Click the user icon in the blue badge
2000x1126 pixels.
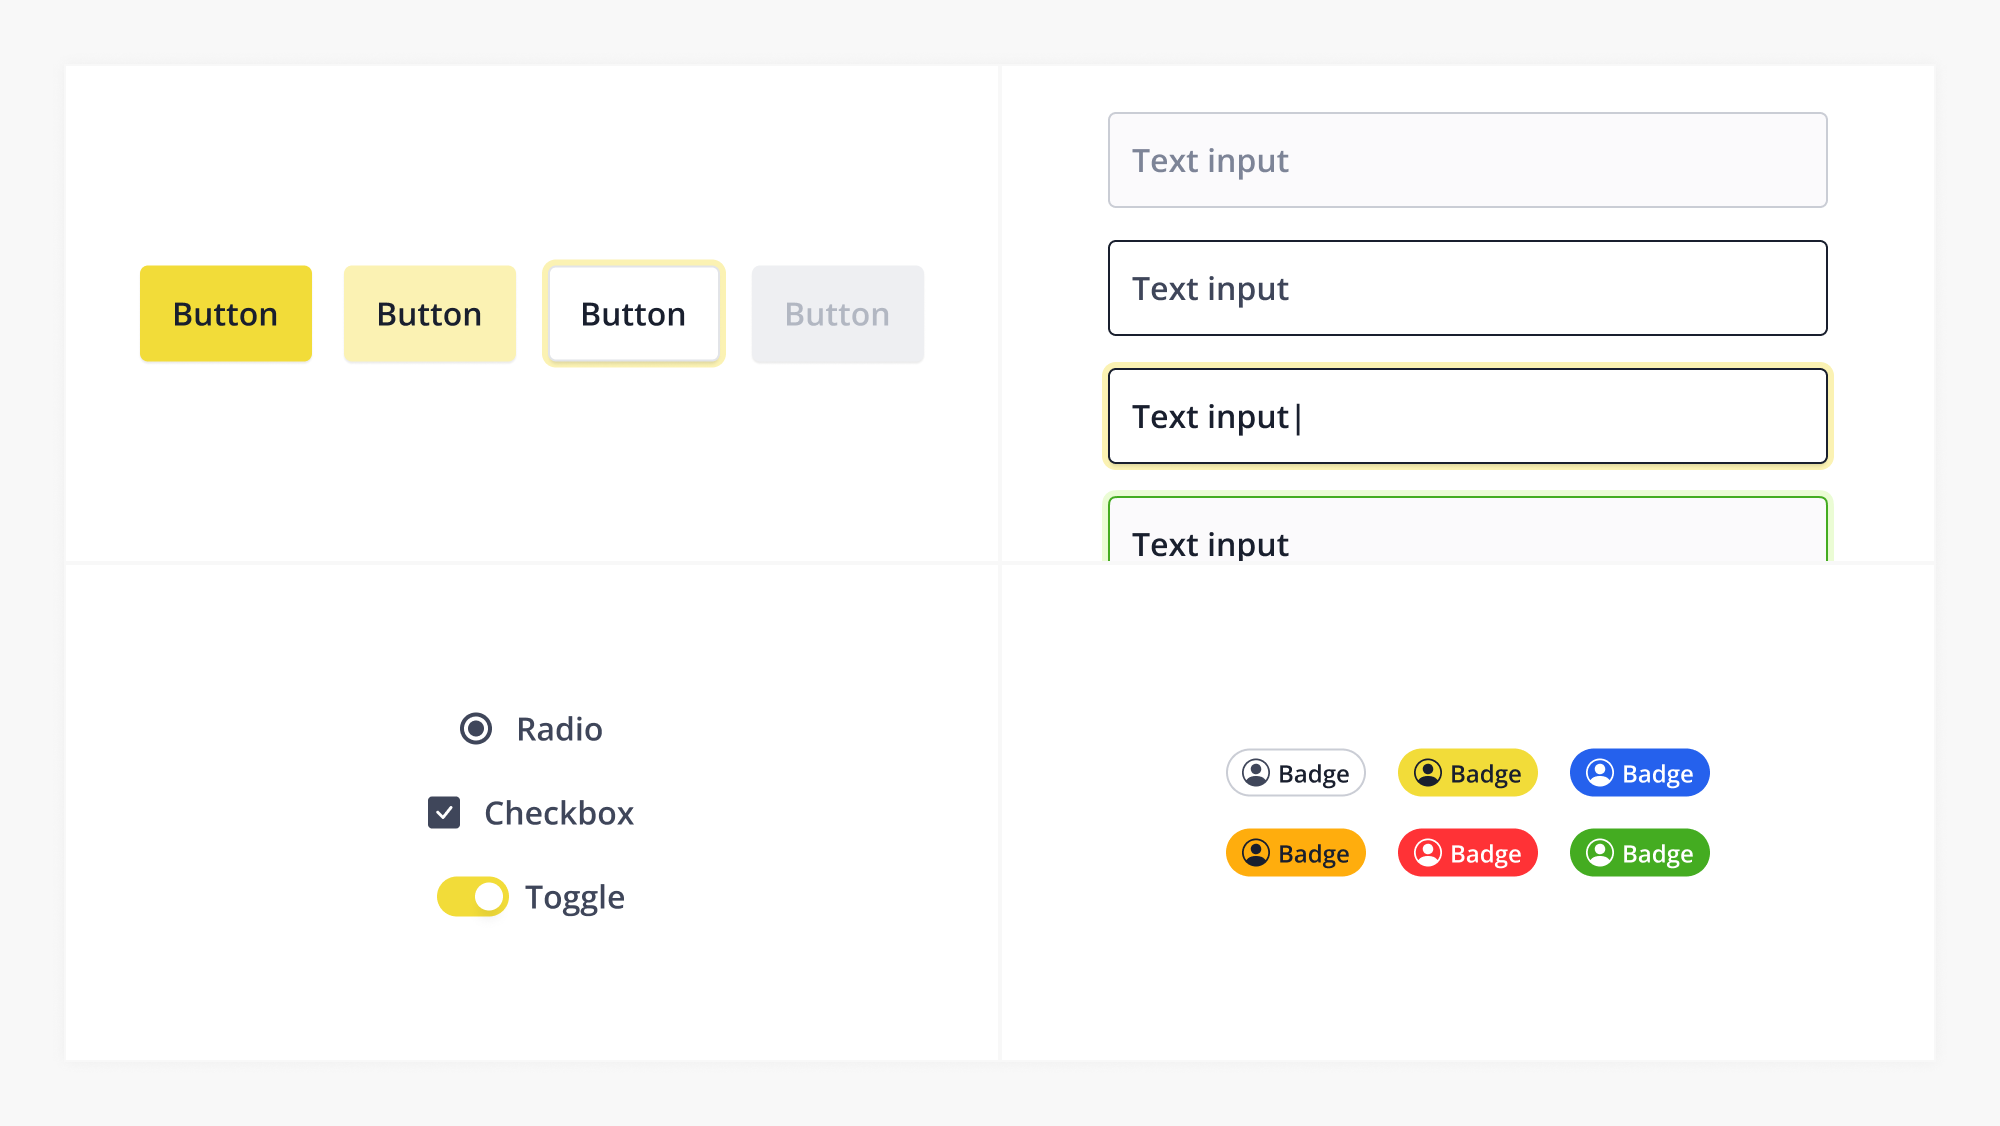click(x=1600, y=773)
